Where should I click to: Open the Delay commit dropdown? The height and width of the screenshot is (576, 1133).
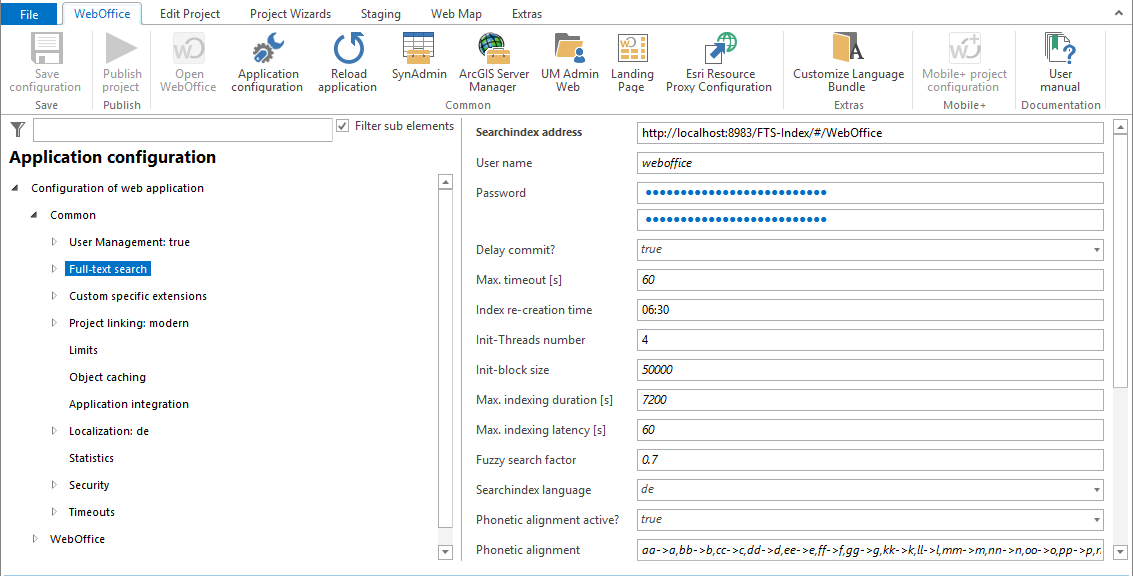tap(1097, 250)
